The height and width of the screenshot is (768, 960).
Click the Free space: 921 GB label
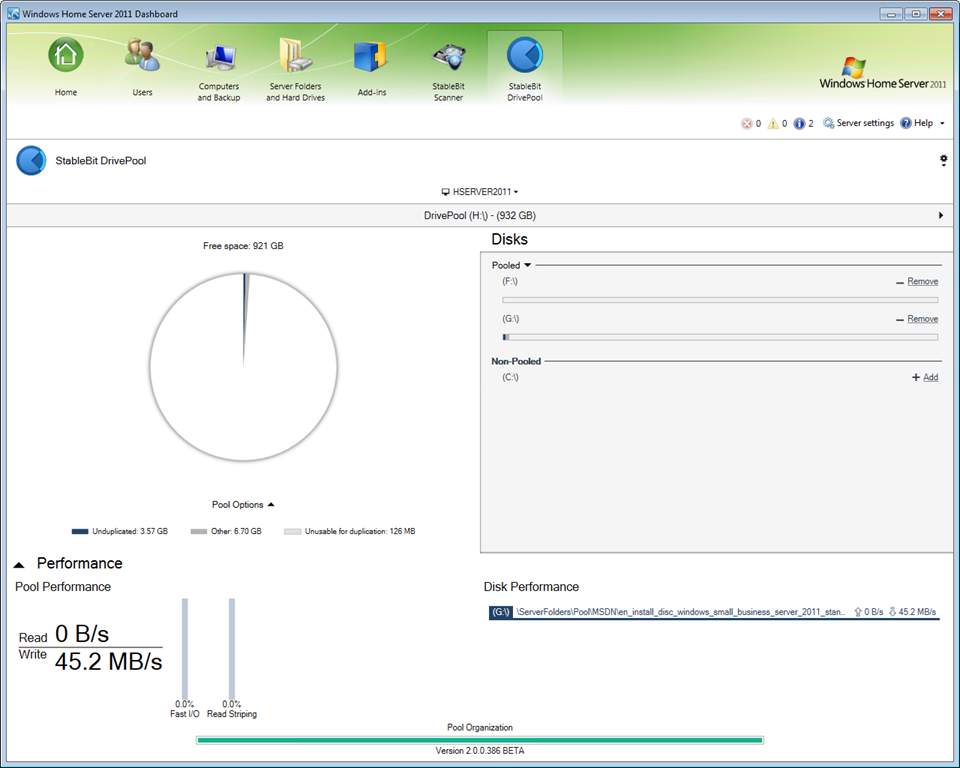point(243,246)
